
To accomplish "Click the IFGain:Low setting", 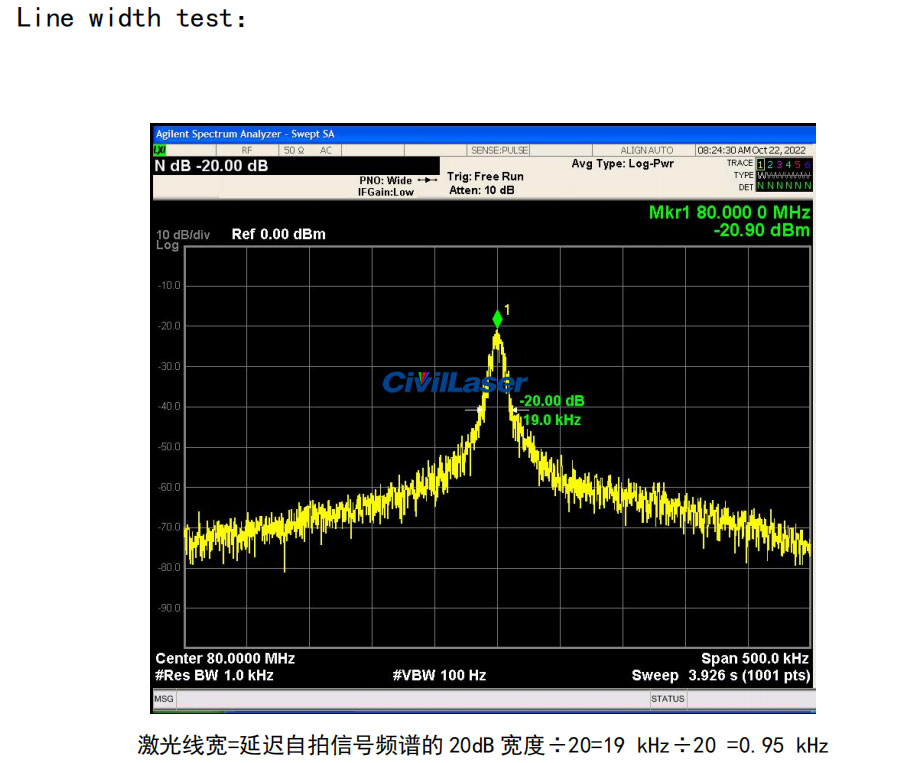I will click(386, 192).
